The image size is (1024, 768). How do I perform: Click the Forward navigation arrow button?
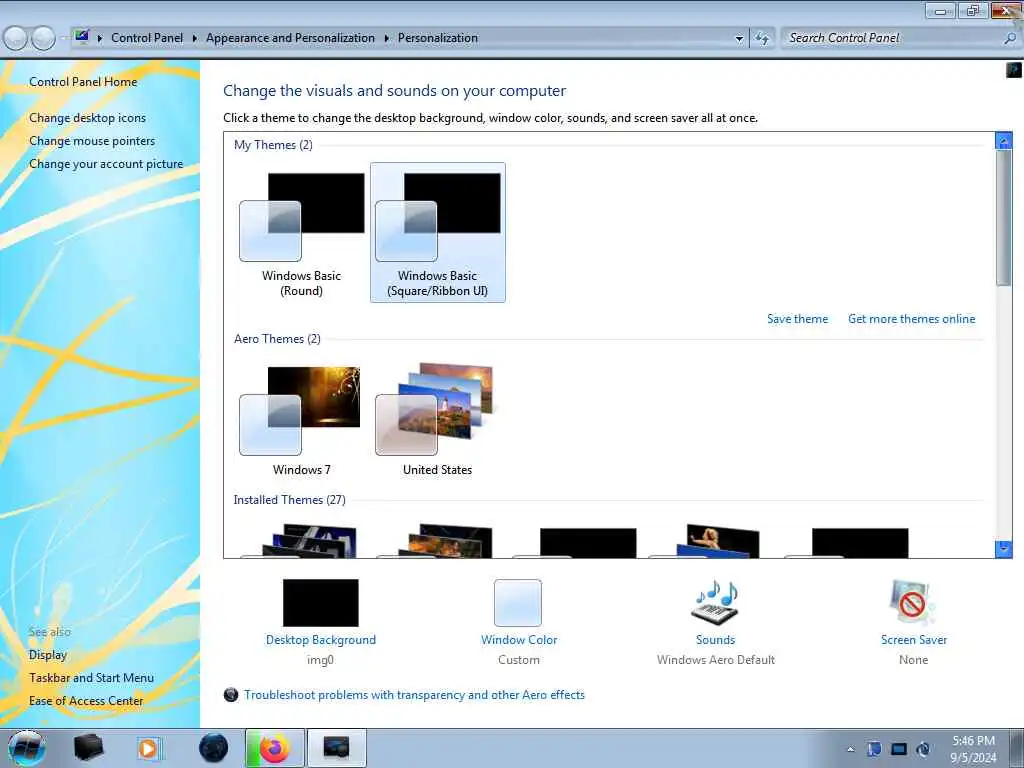click(44, 38)
